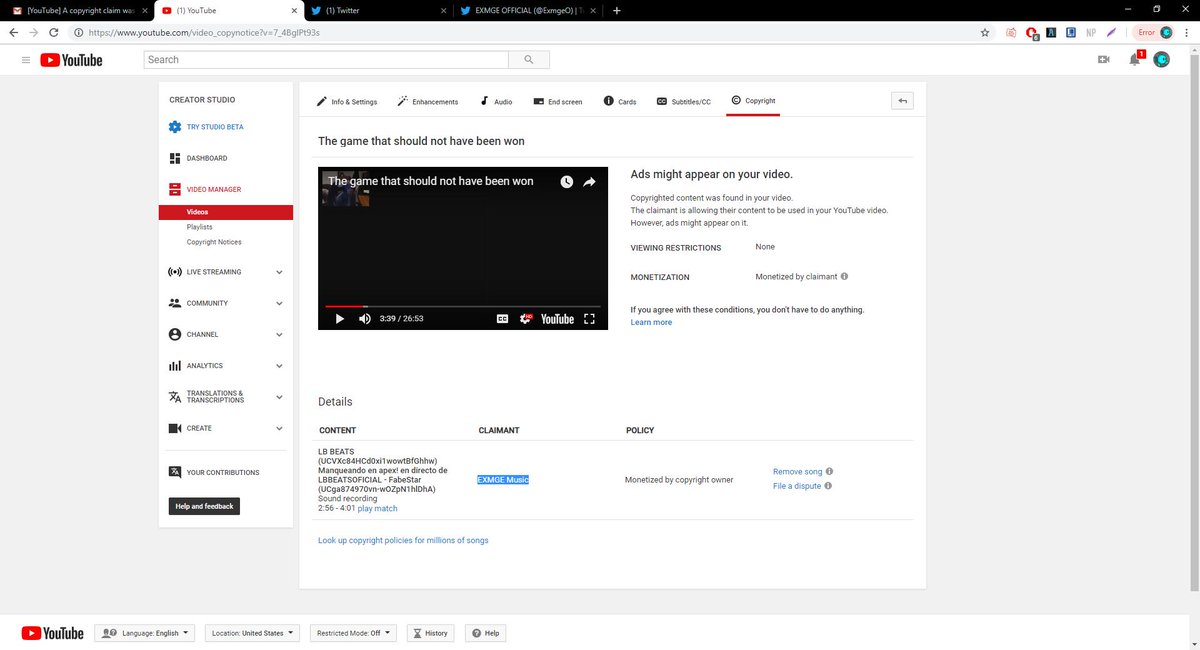
Task: Click info icon next to Monetized by claimant
Action: 845,277
